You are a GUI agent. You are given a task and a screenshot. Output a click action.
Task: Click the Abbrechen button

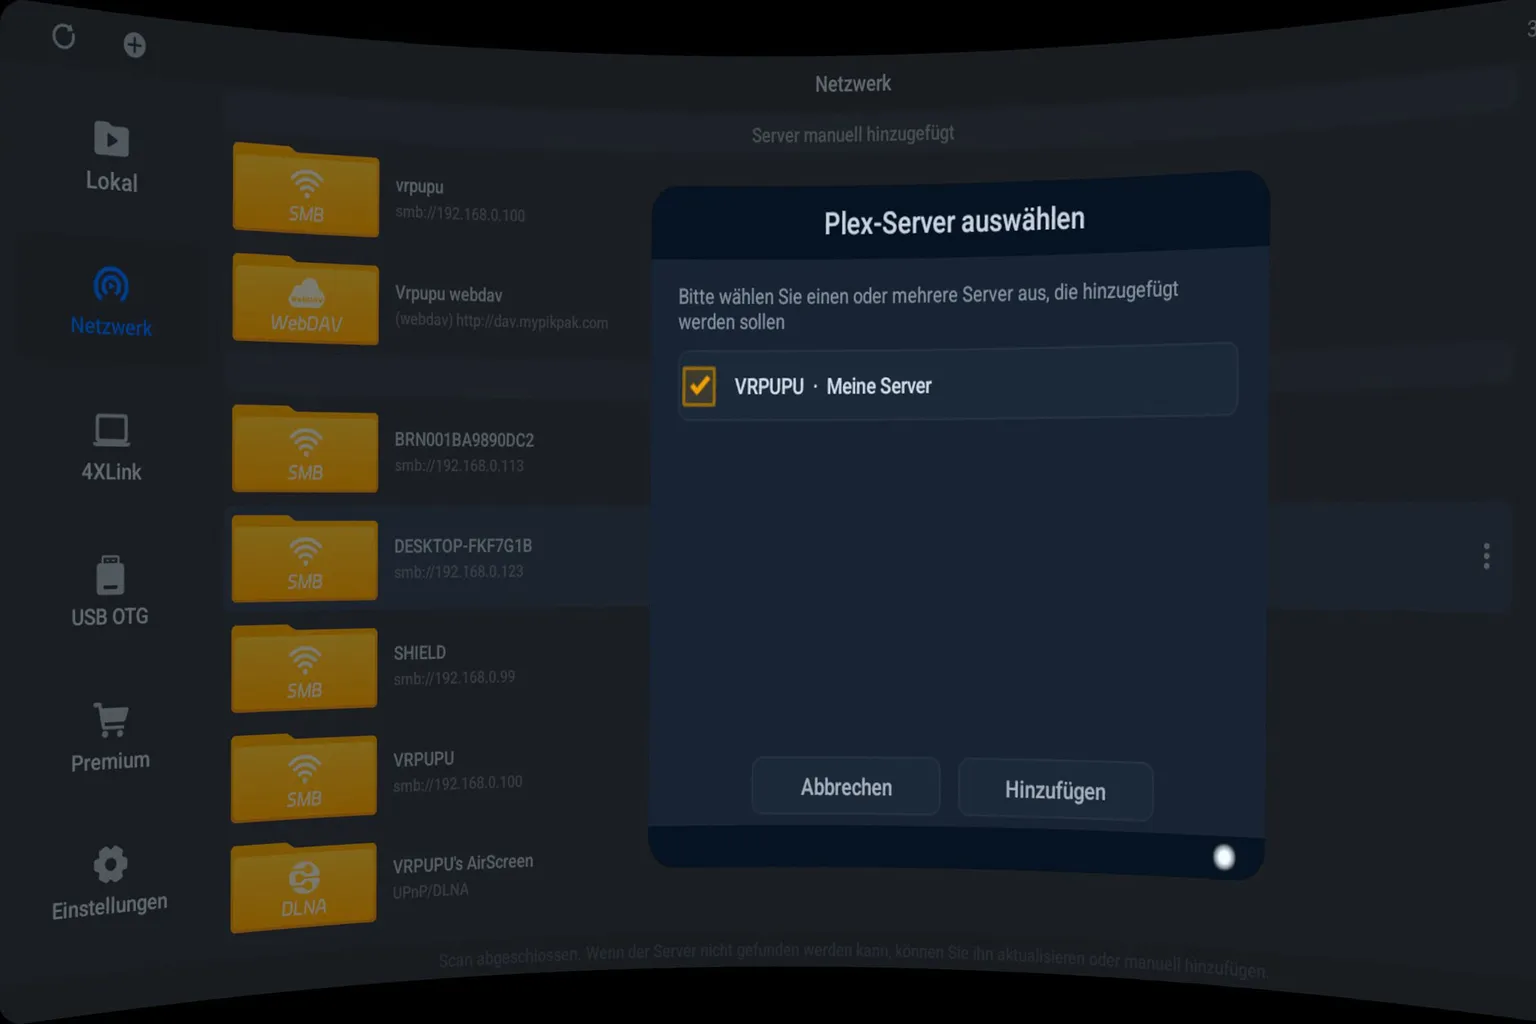click(x=846, y=787)
